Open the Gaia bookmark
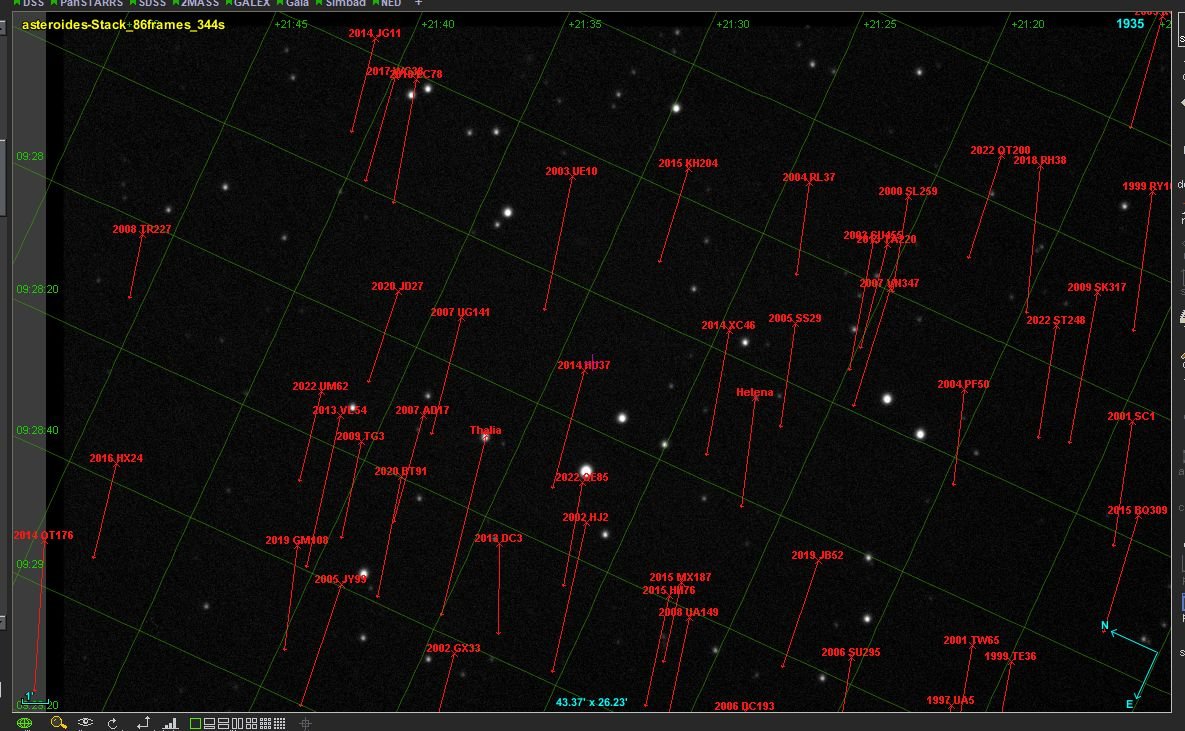This screenshot has height=731, width=1185. pos(292,3)
